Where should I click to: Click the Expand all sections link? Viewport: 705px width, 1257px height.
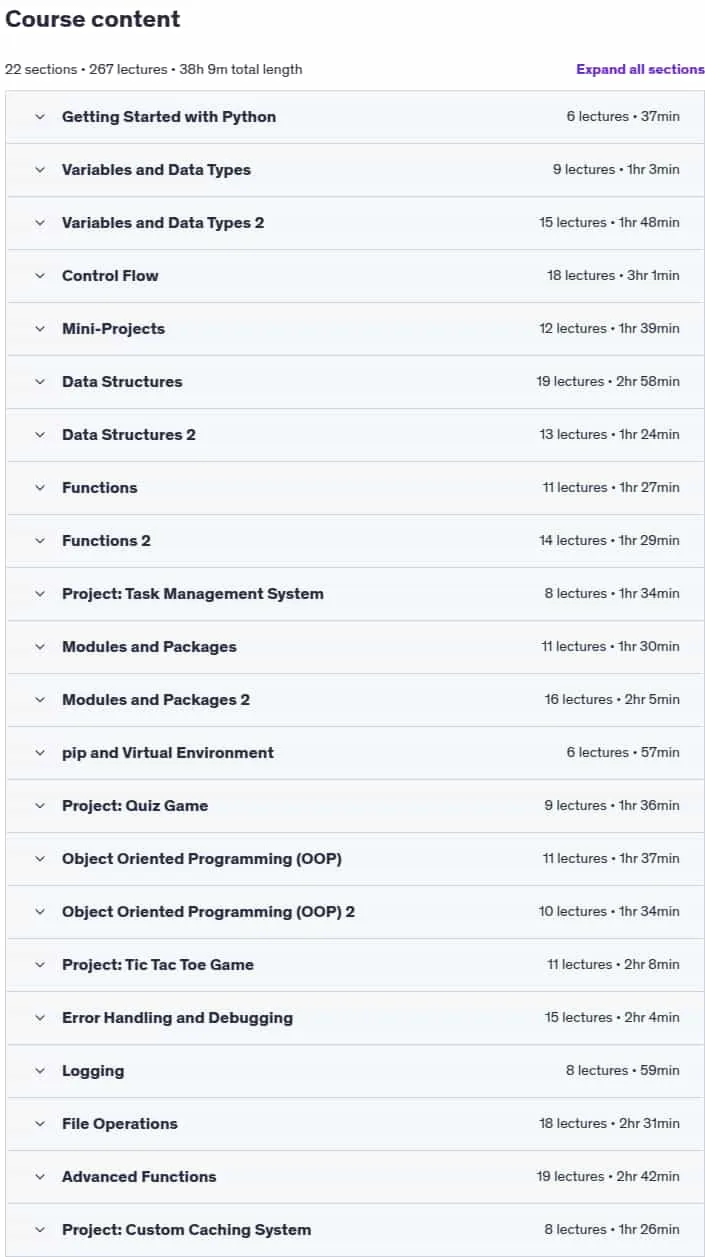(x=640, y=69)
